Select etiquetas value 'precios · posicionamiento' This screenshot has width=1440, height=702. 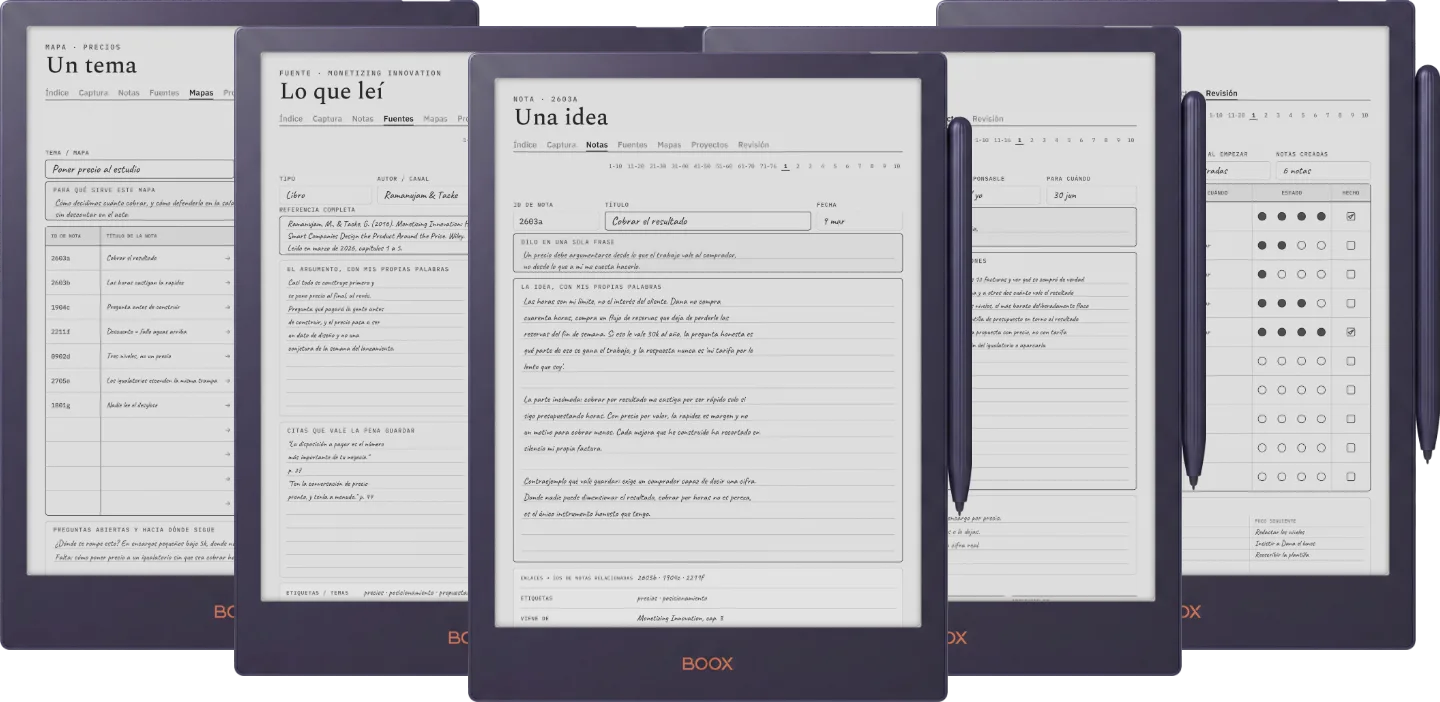pyautogui.click(x=672, y=598)
